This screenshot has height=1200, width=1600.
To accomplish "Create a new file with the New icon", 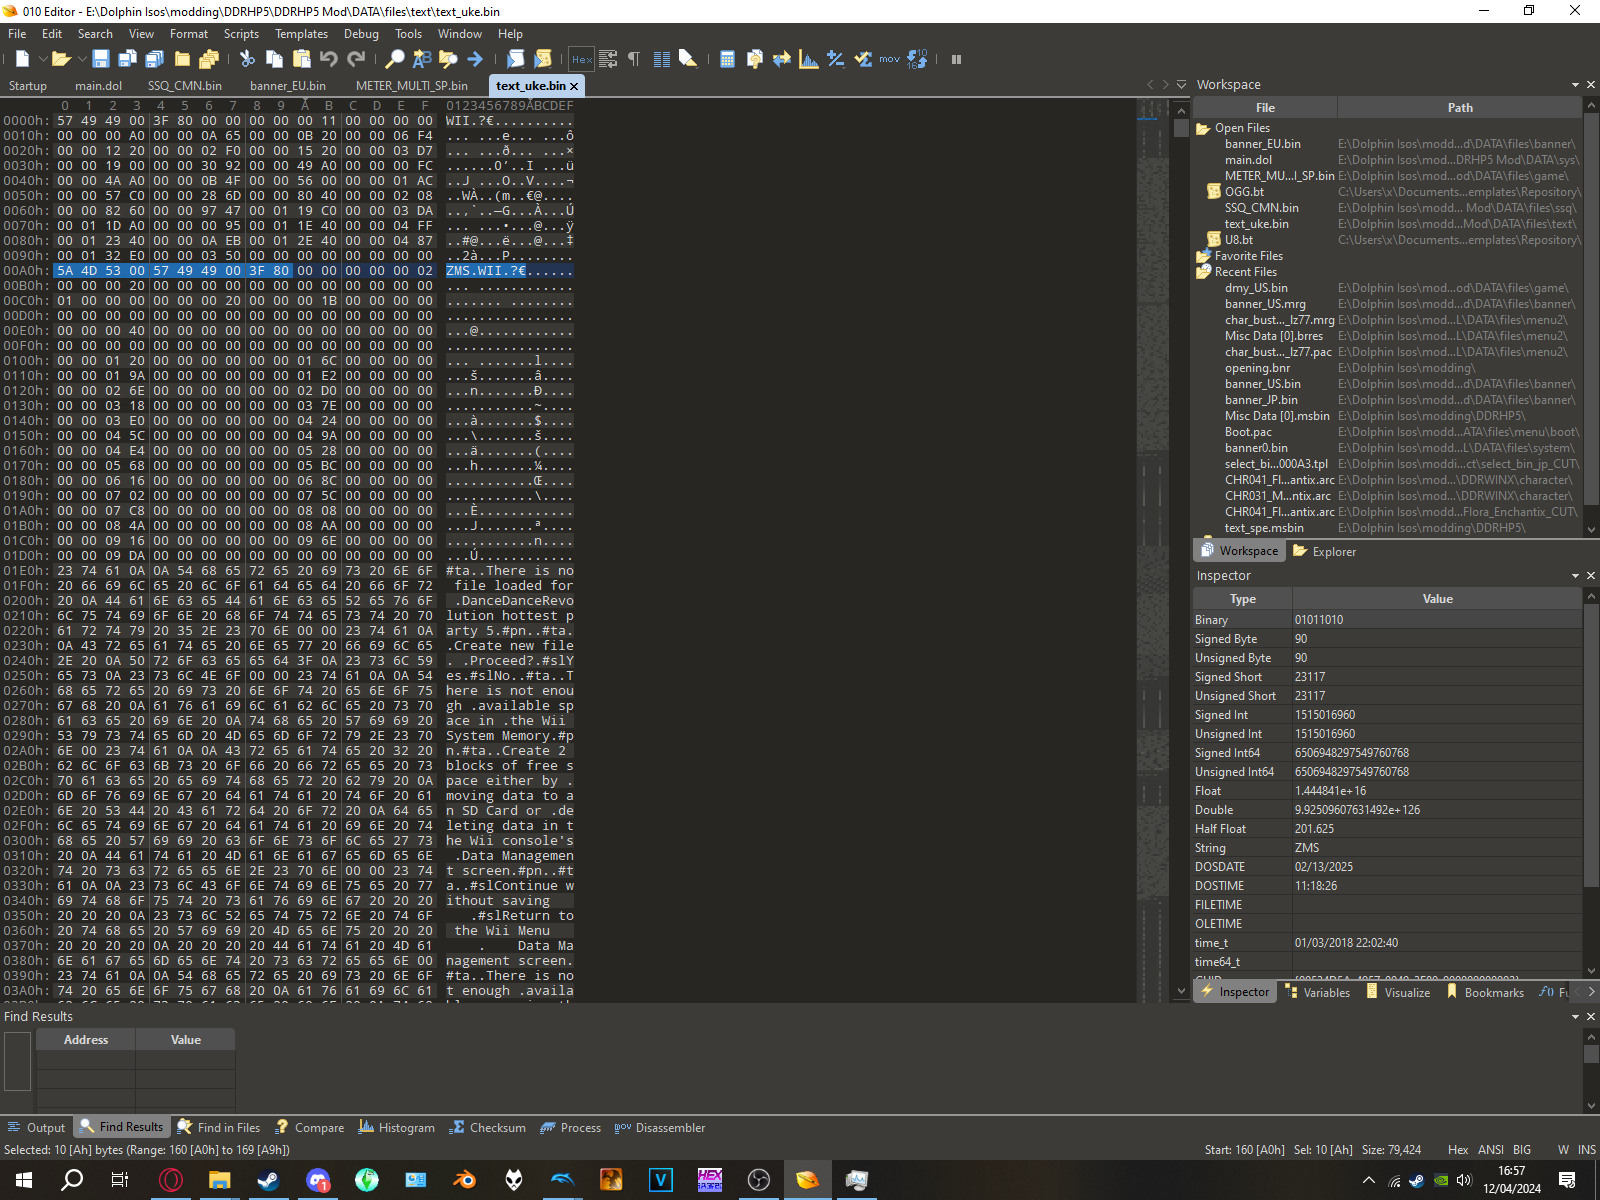I will point(22,59).
